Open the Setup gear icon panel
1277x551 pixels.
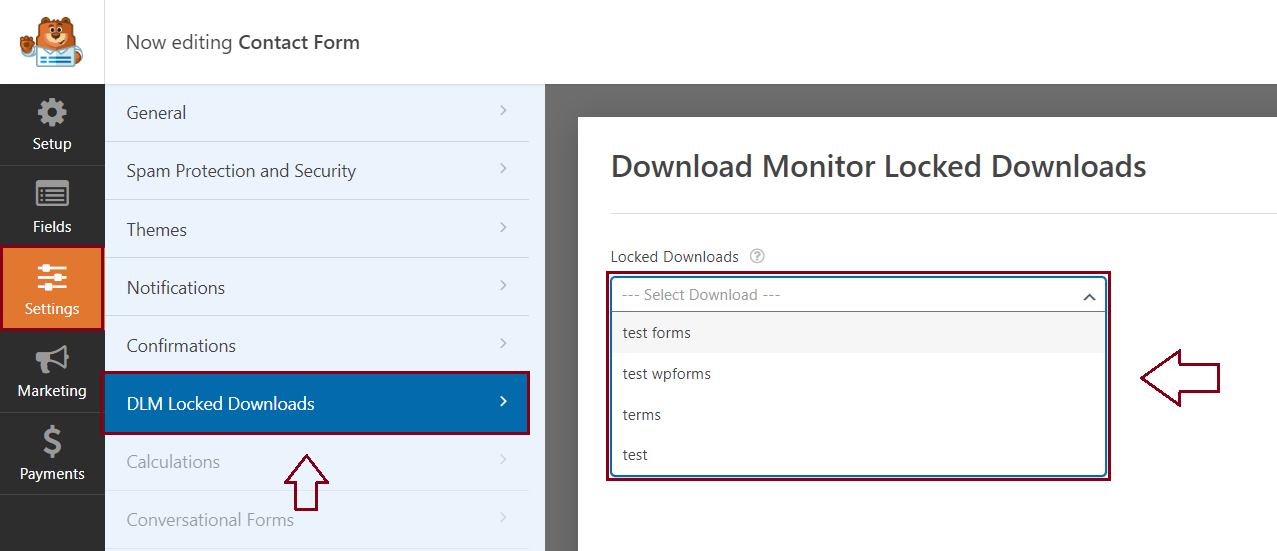click(52, 125)
